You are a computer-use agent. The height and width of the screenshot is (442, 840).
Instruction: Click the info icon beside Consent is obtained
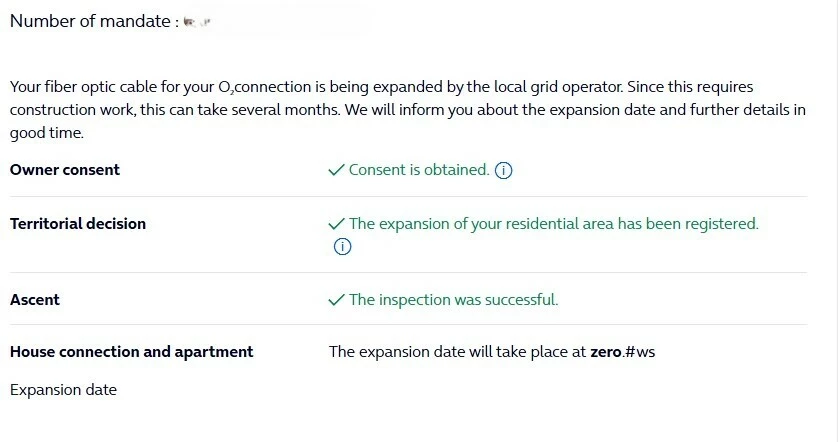tap(504, 170)
